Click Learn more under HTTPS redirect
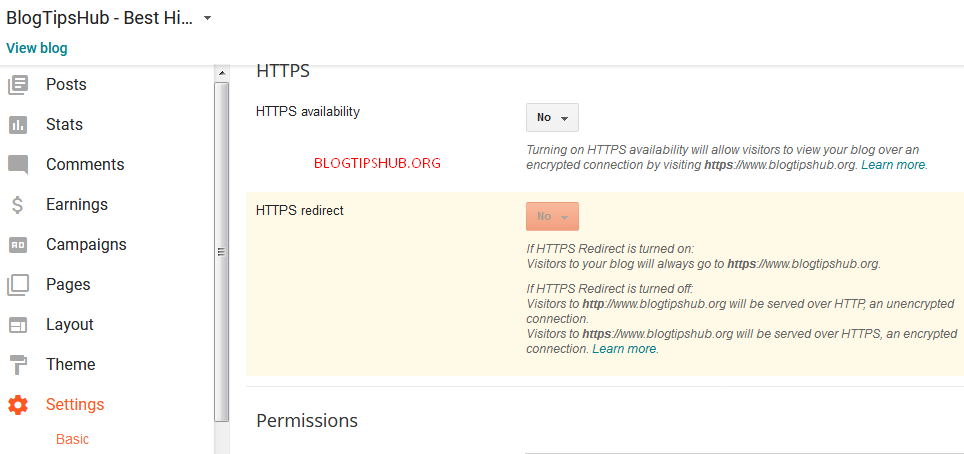 tap(624, 349)
